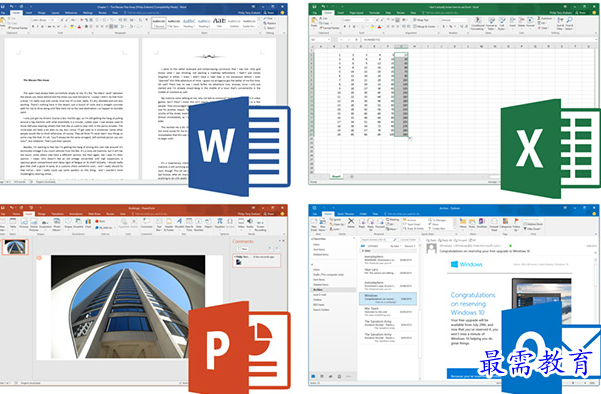The width and height of the screenshot is (601, 394).
Task: Open Conditional Formatting in Excel
Action: pyautogui.click(x=477, y=24)
